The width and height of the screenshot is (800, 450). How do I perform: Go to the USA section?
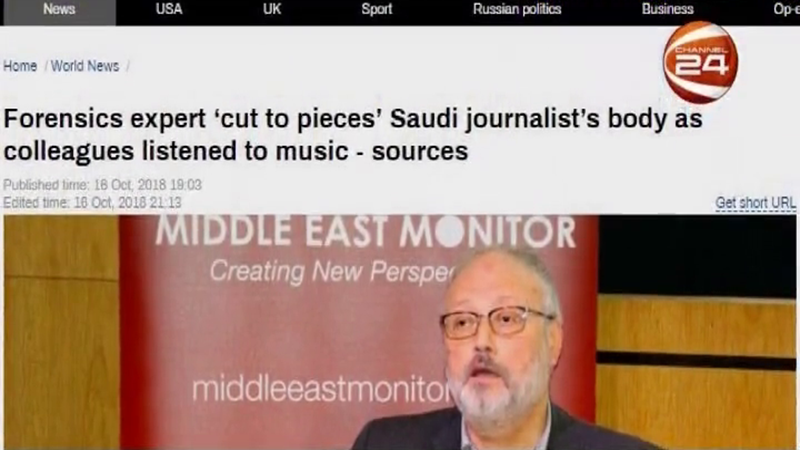[169, 9]
